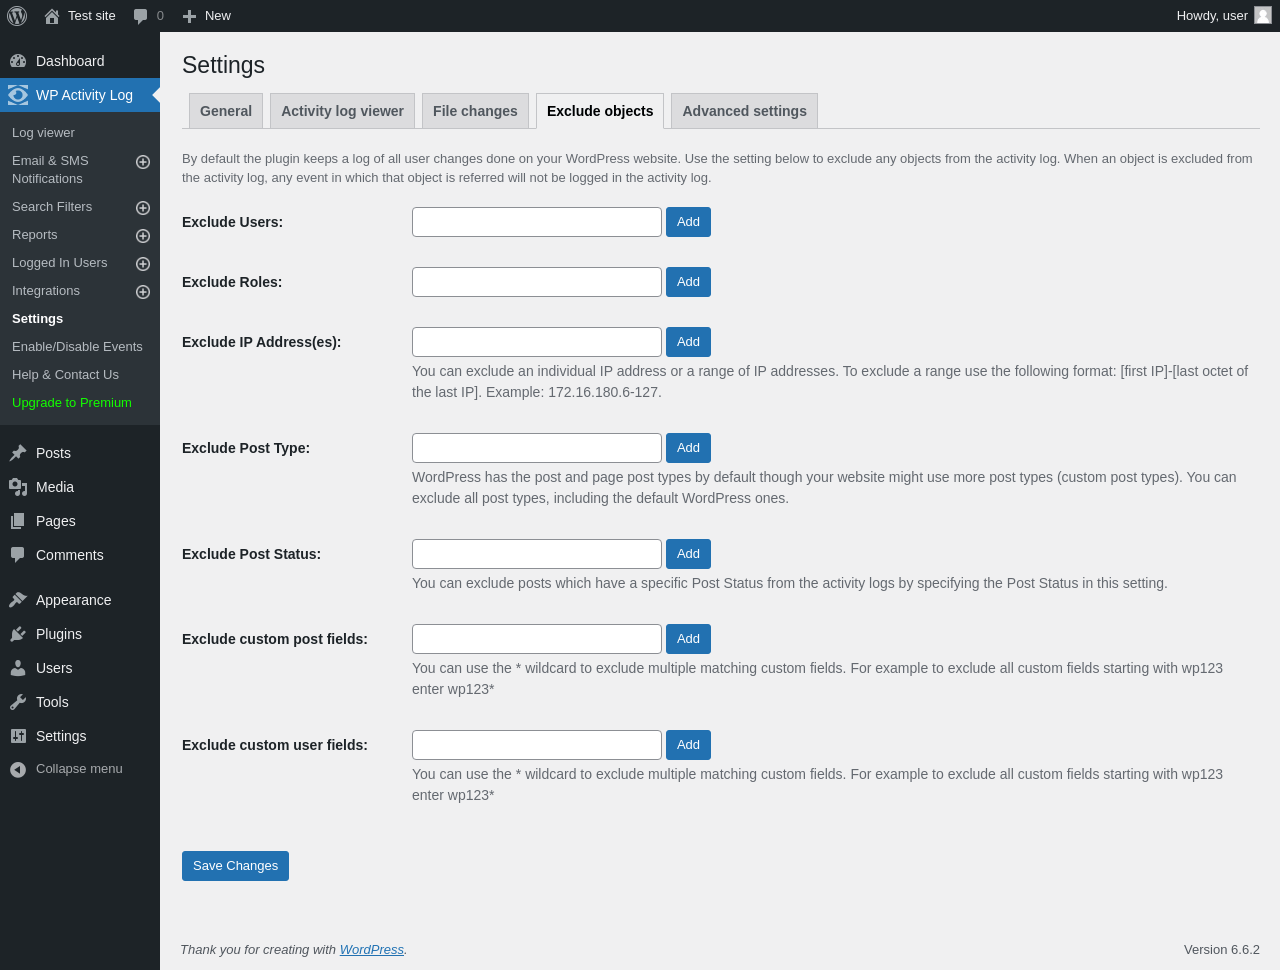This screenshot has width=1280, height=970.
Task: Click the Appearance paintbrush icon
Action: click(18, 600)
